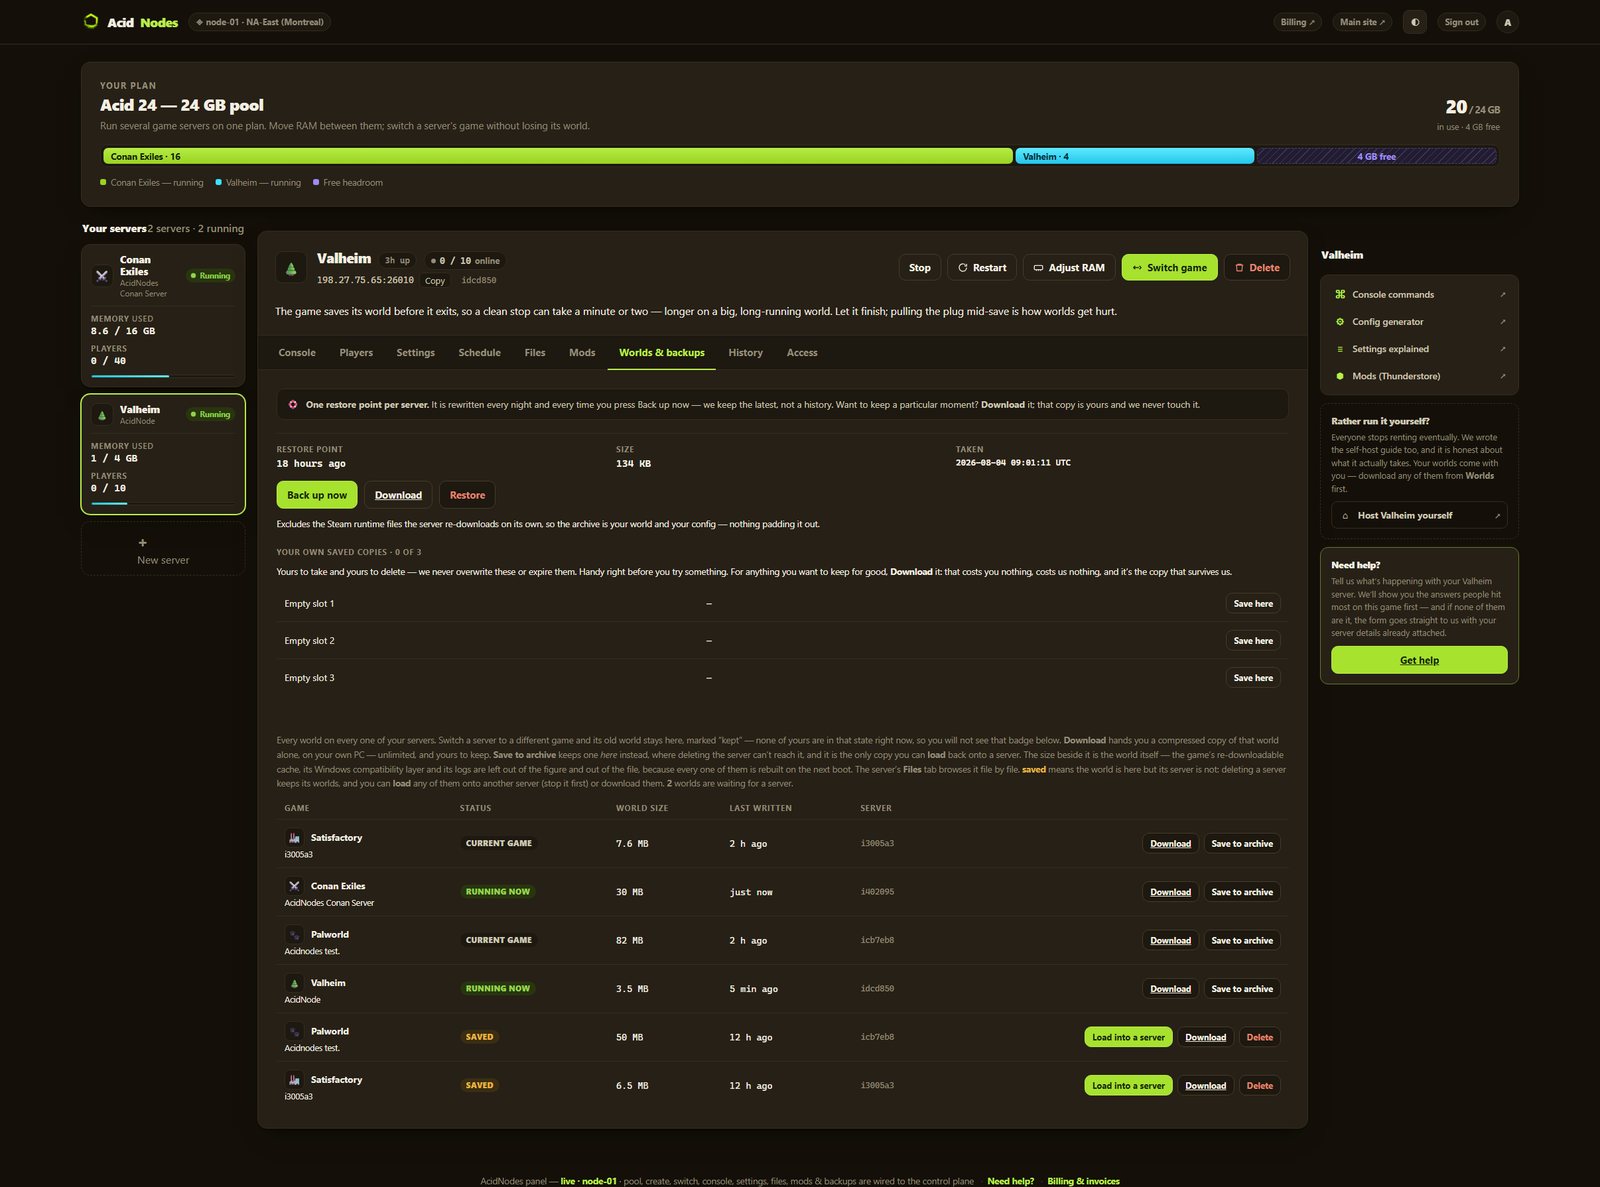The width and height of the screenshot is (1600, 1187).
Task: Copy the server IP address
Action: click(435, 281)
